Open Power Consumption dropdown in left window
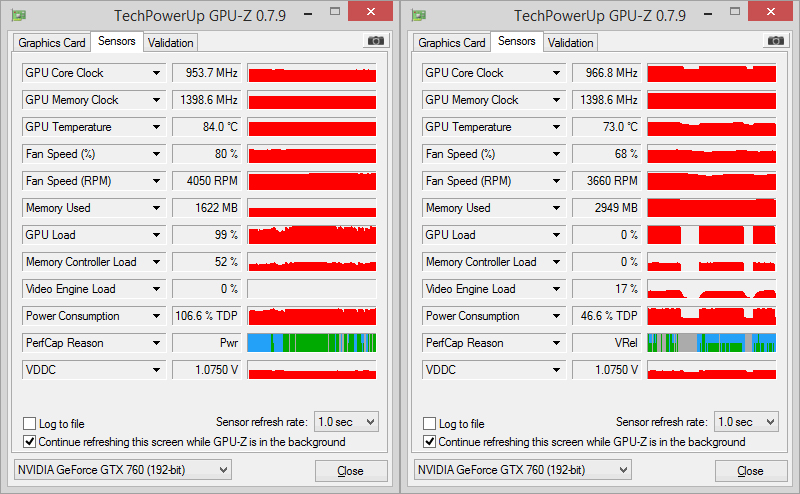 pos(156,316)
